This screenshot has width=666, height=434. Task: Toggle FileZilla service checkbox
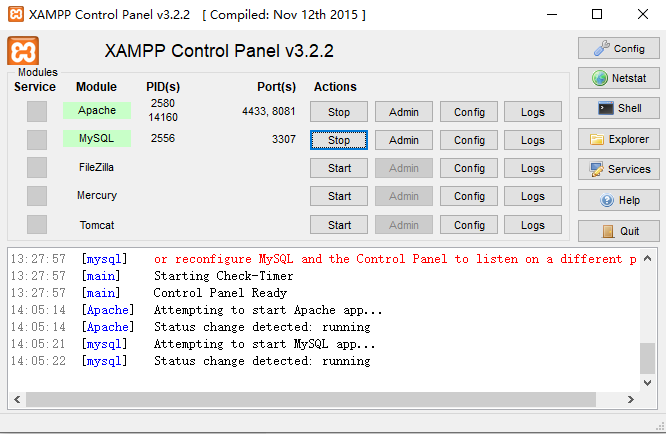(37, 168)
